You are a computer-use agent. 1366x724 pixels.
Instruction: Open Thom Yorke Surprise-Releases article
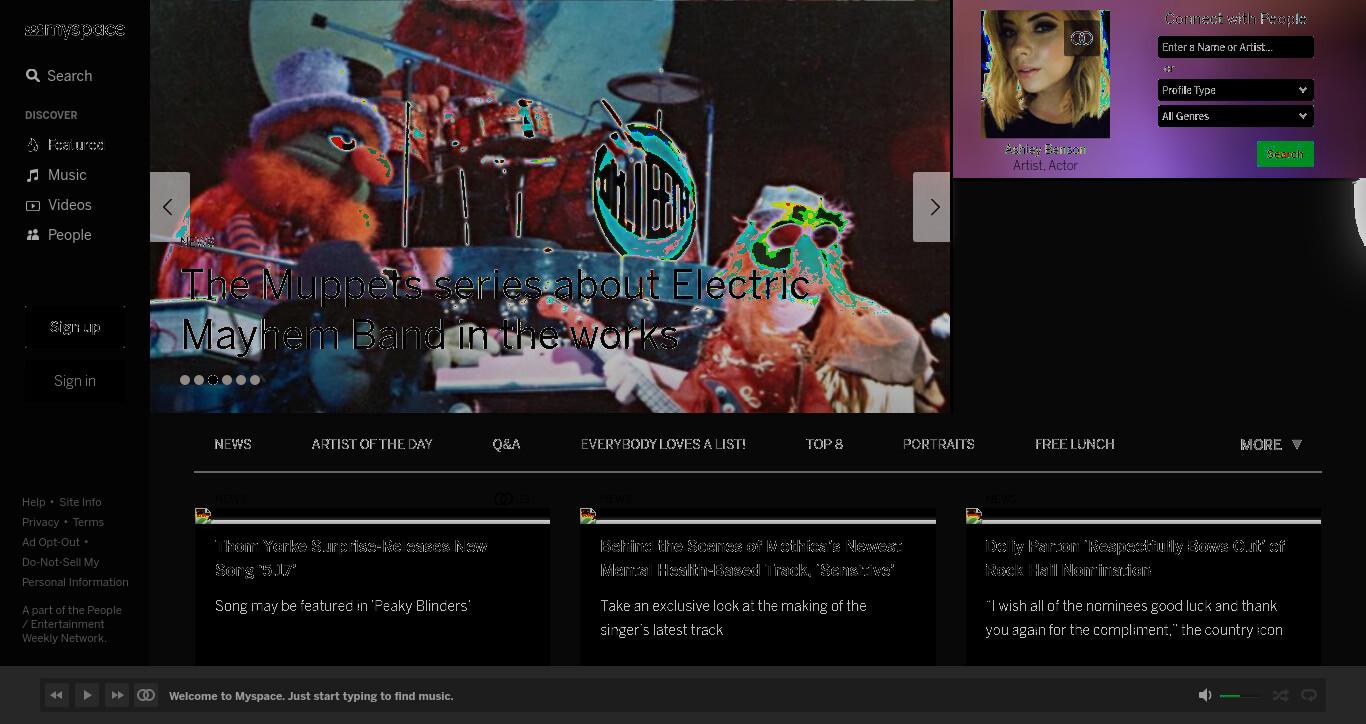point(351,558)
